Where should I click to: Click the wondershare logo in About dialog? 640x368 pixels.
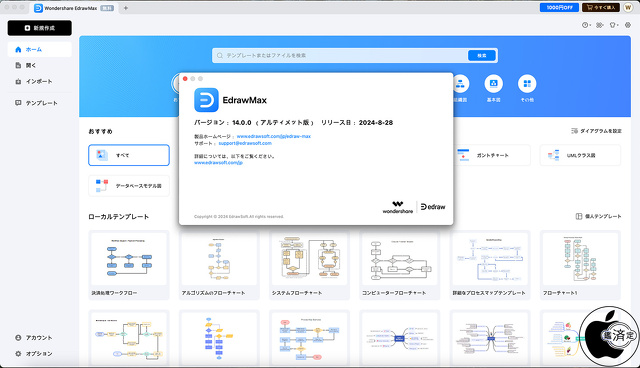398,207
